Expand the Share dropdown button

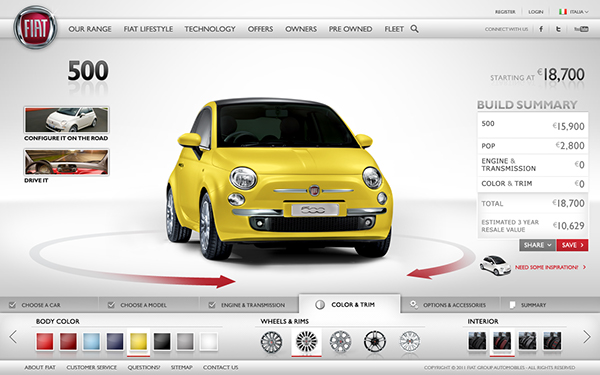(x=537, y=245)
